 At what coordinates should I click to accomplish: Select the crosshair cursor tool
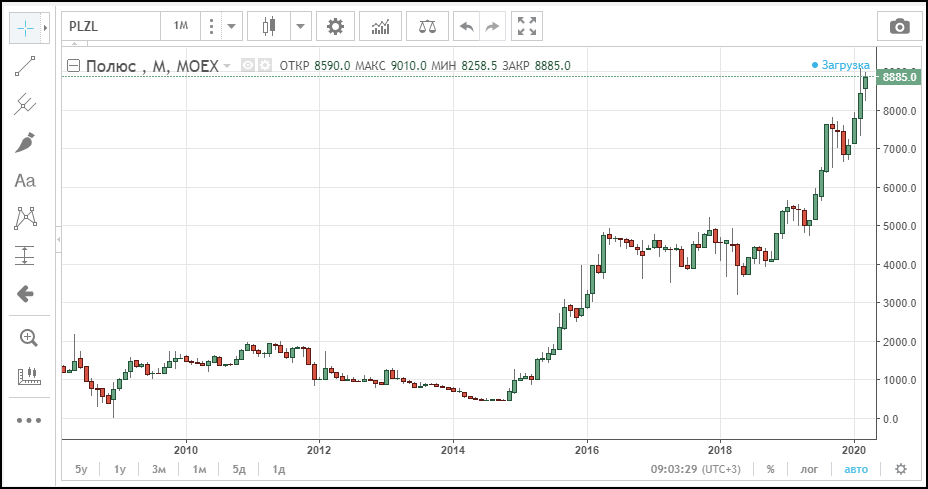(25, 28)
